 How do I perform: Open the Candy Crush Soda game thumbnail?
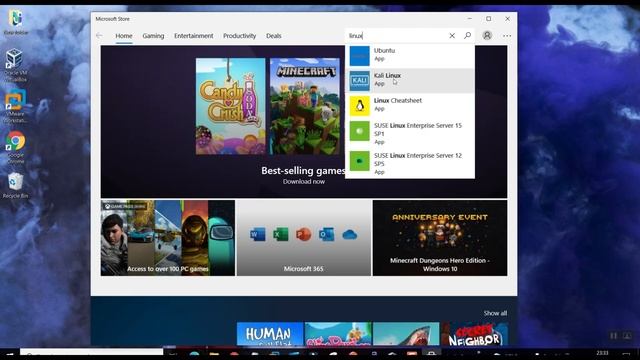coord(230,106)
